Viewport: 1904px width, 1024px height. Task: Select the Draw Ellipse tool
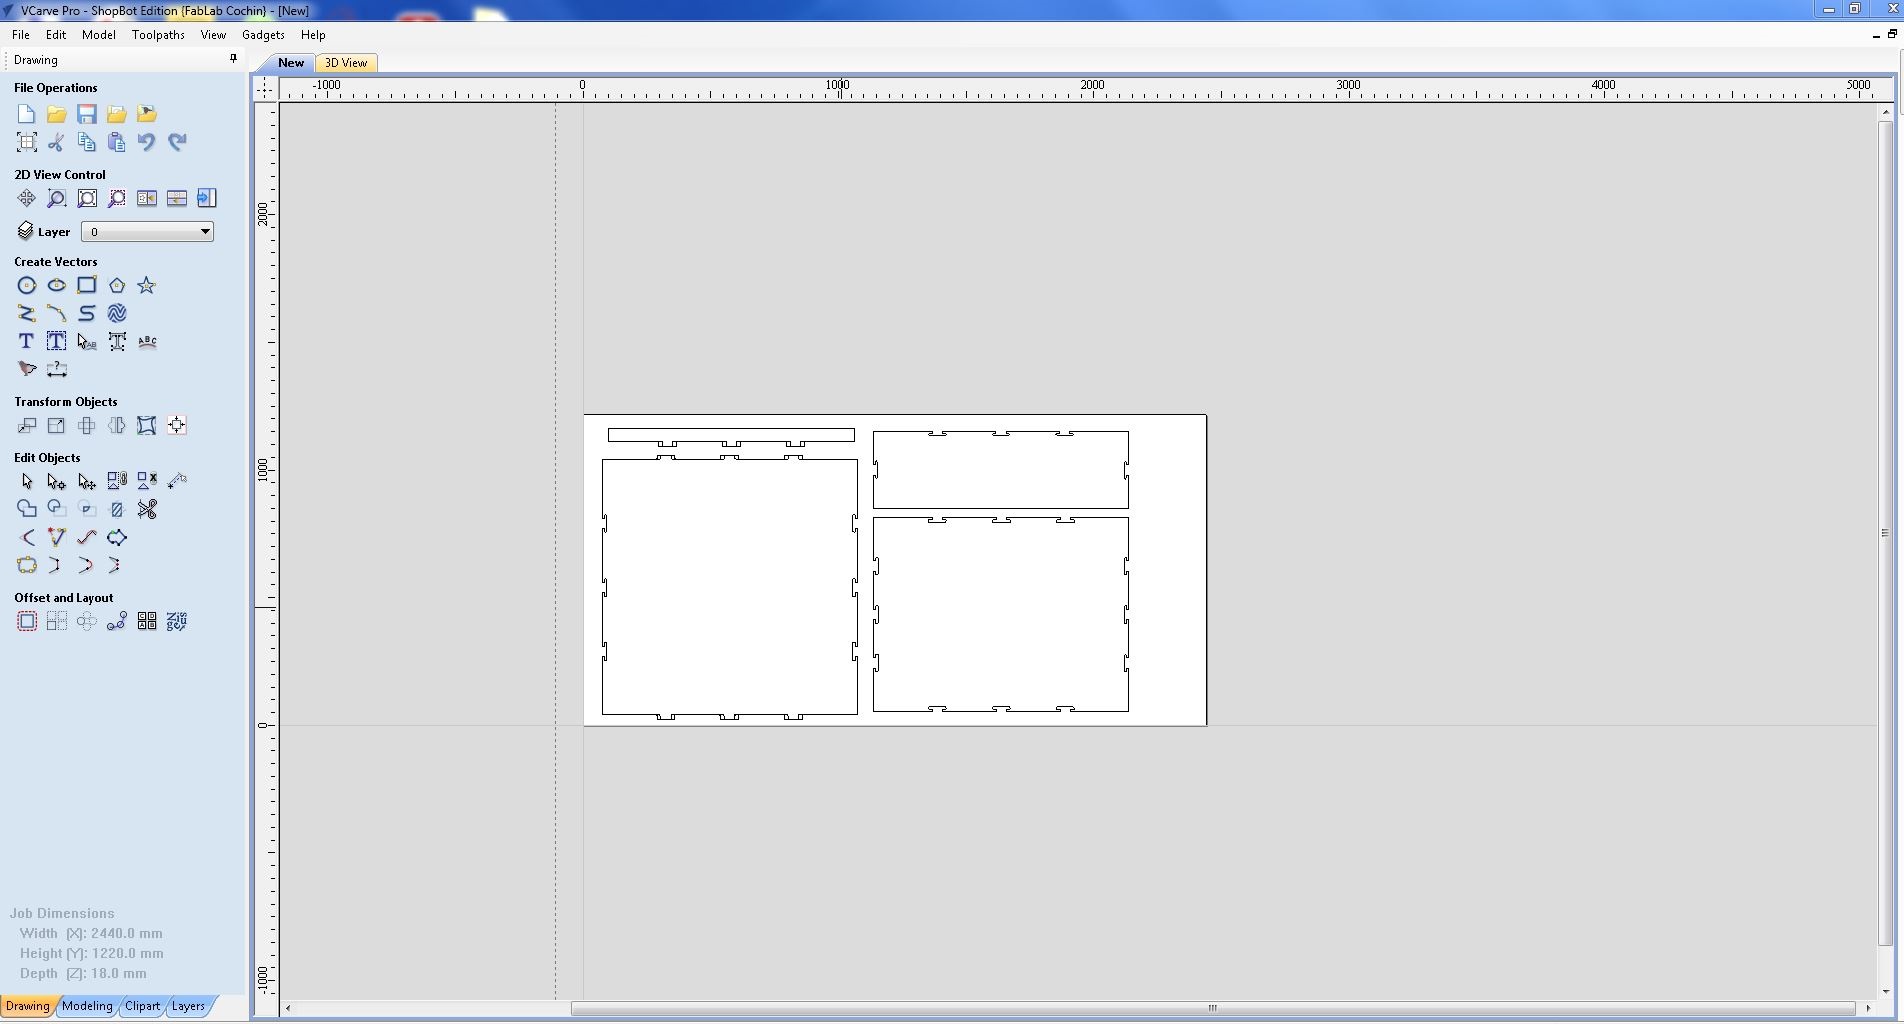coord(56,286)
